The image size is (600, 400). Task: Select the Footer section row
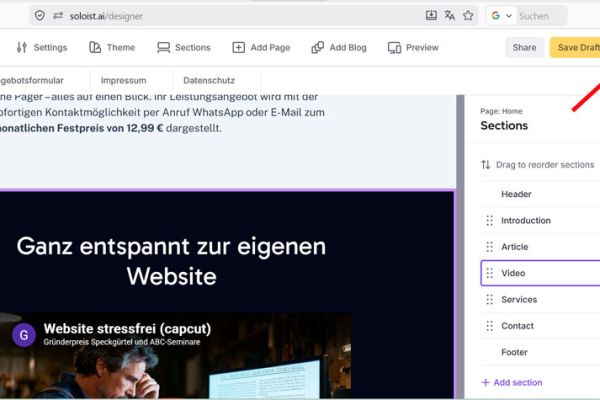click(540, 352)
